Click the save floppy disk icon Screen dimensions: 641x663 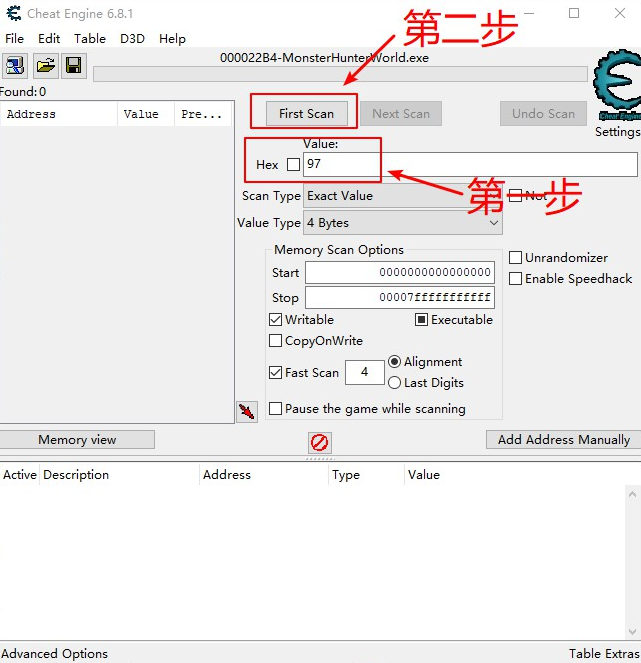point(73,66)
